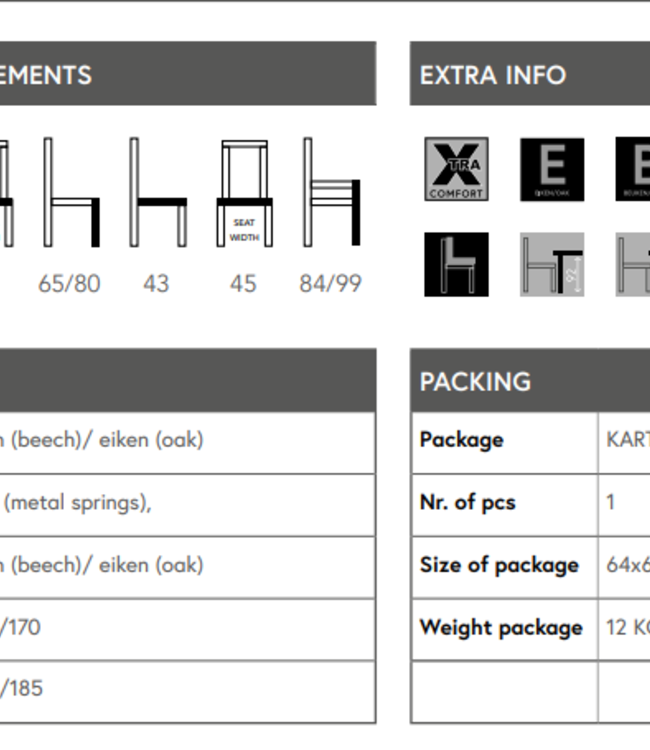
Task: Click the black E eiken/oak icon
Action: [552, 169]
